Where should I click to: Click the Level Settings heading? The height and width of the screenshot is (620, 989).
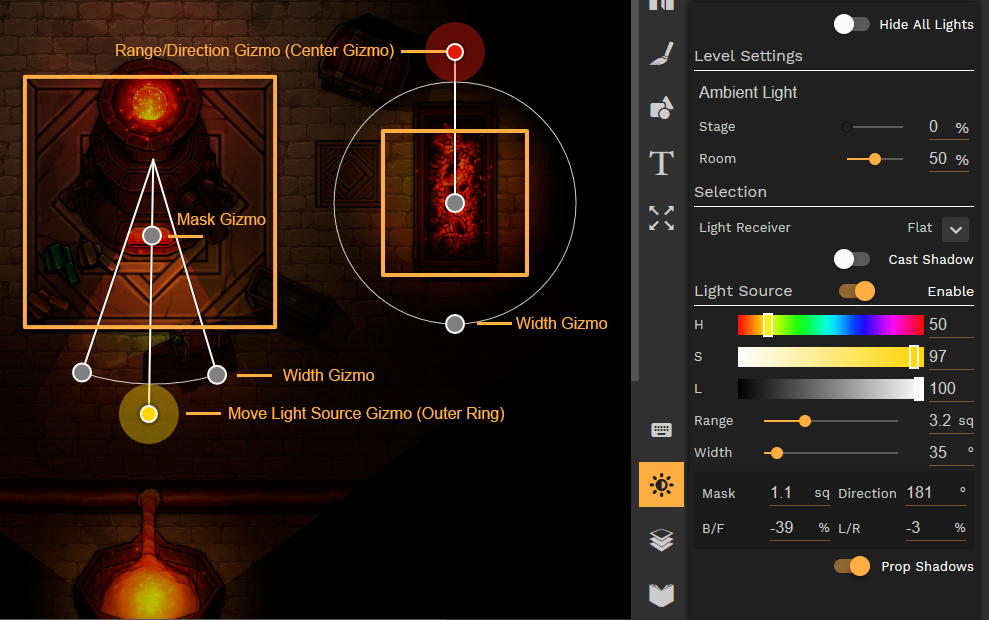point(748,56)
